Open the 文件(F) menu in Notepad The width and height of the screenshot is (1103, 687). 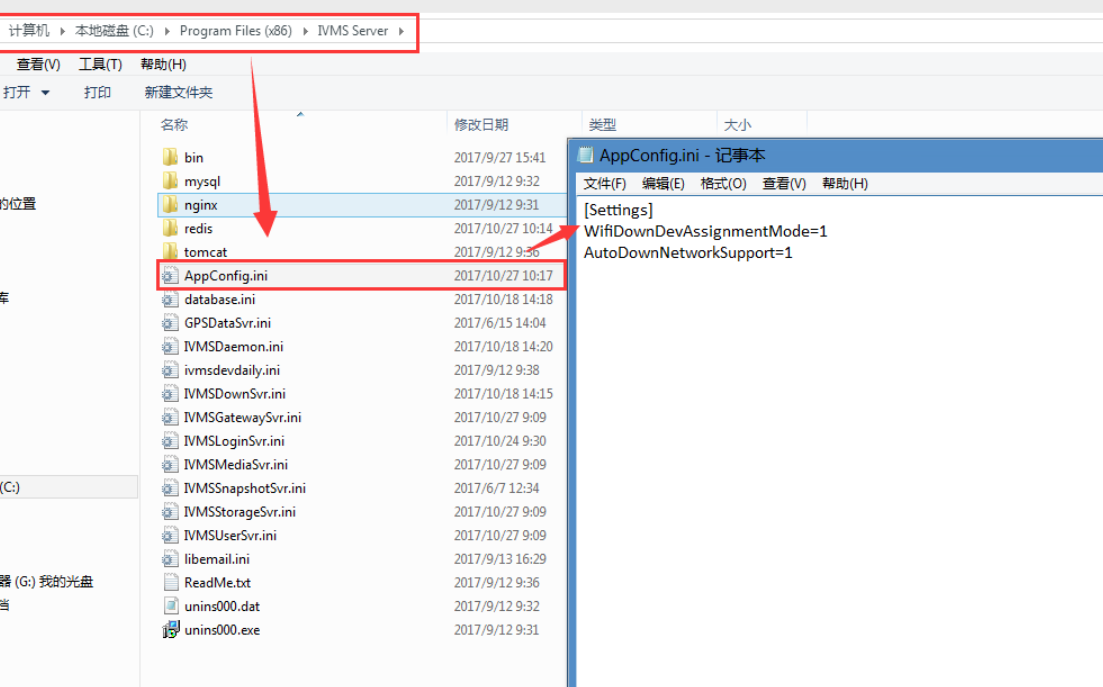604,184
